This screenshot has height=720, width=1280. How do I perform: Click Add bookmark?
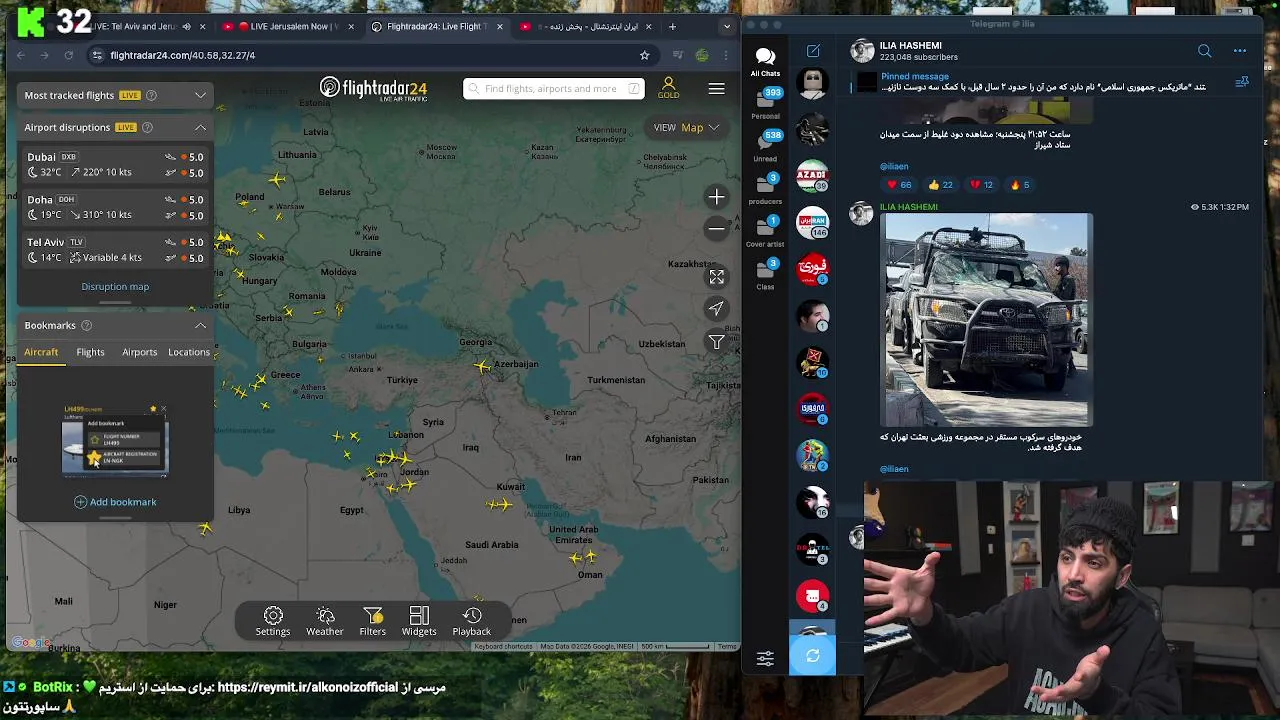coord(115,502)
